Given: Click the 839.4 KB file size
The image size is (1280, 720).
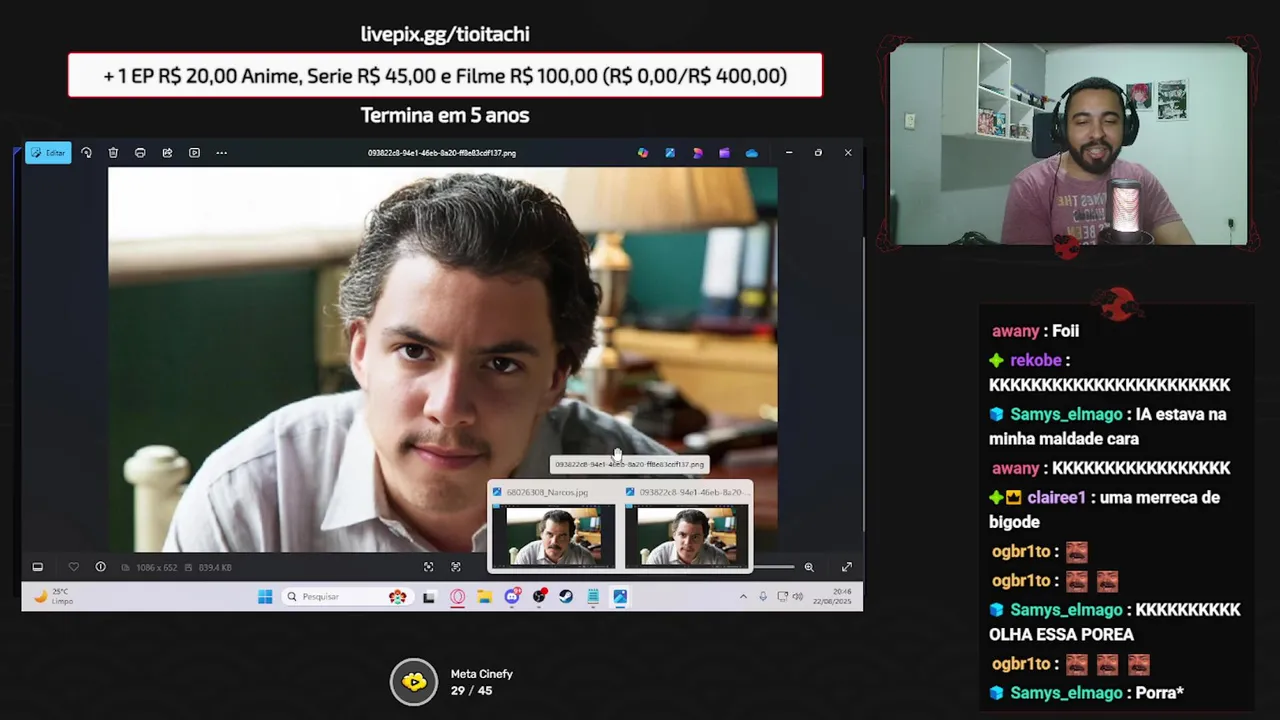Looking at the screenshot, I should click(x=215, y=567).
